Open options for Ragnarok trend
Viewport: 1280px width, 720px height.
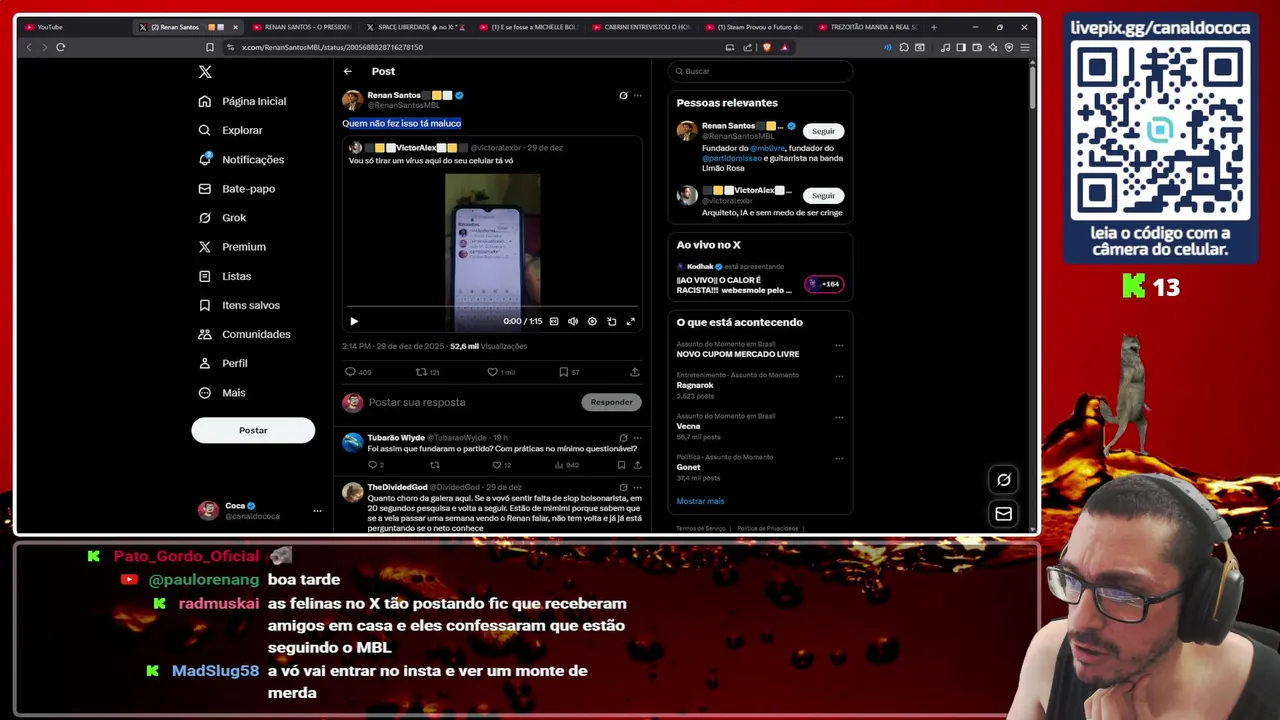[x=839, y=377]
